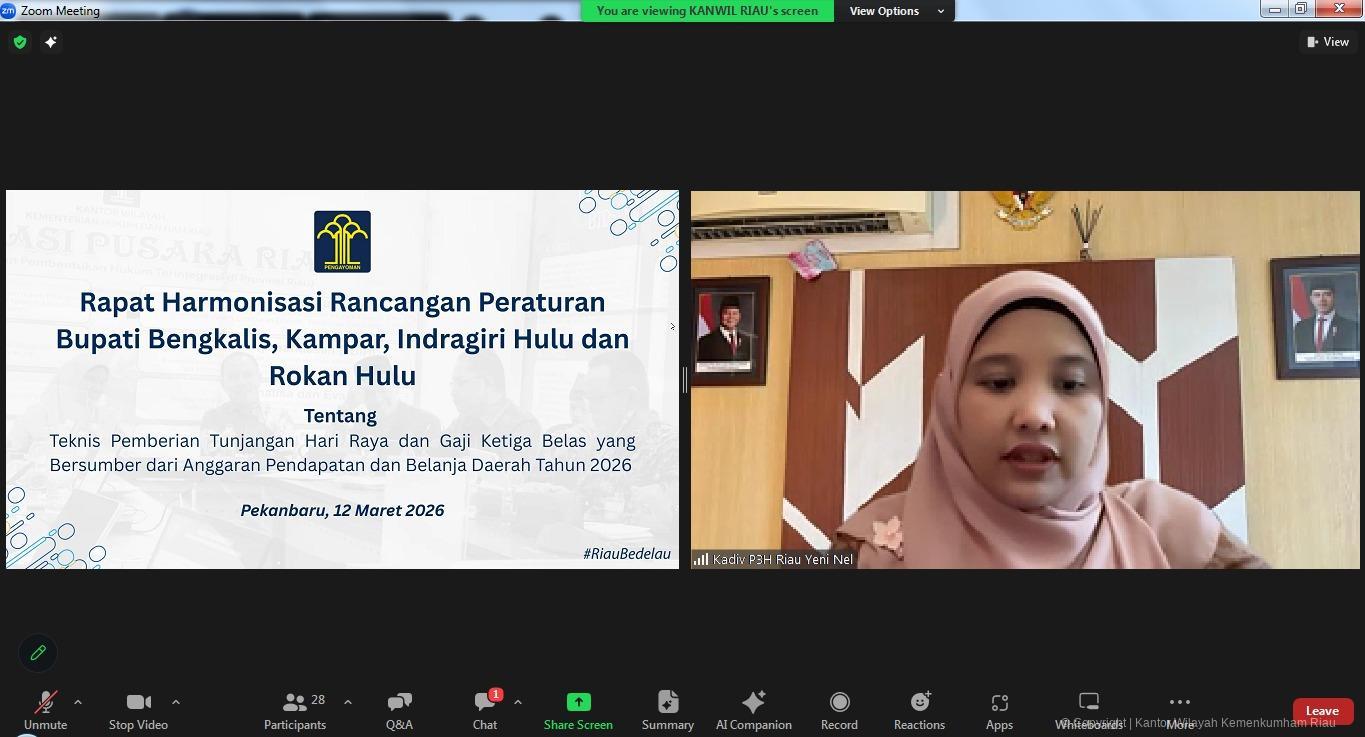Open the Apps icon in toolbar
Viewport: 1365px width, 737px height.
999,702
